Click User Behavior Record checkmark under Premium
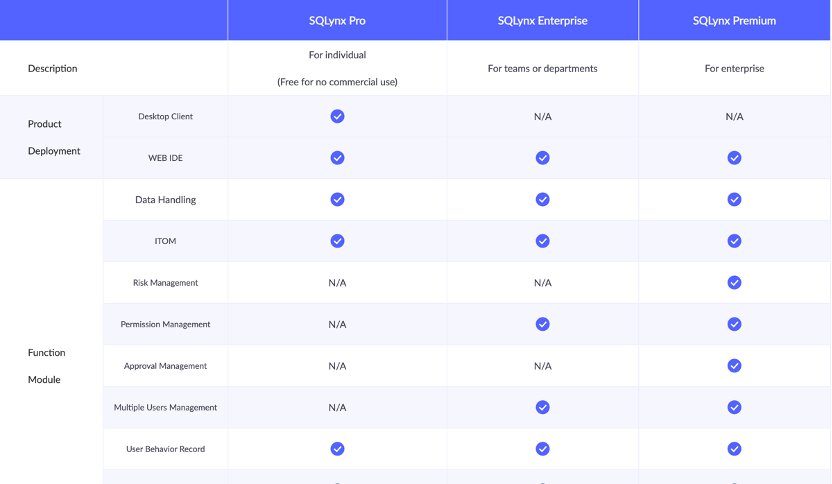Screen dimensions: 832x484 click(x=734, y=449)
